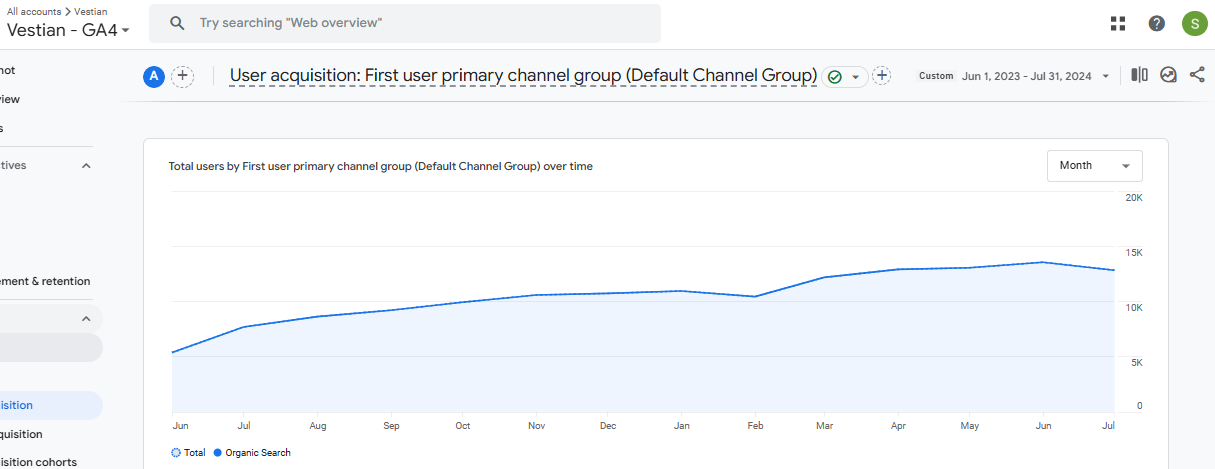Toggle the Organic Search legend series
The width and height of the screenshot is (1215, 469).
[251, 453]
